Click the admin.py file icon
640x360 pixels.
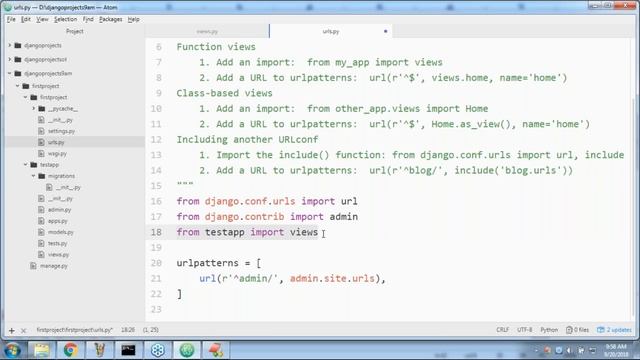click(x=41, y=209)
